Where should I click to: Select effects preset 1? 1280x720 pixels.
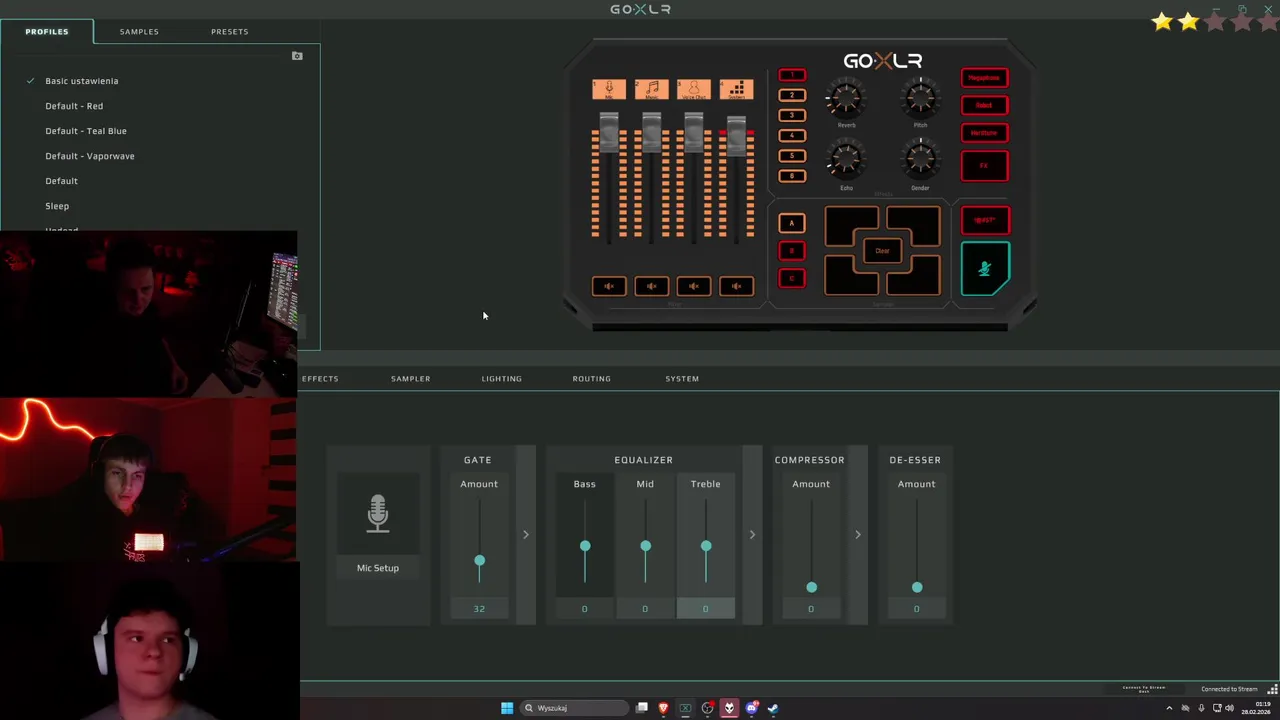pyautogui.click(x=792, y=75)
